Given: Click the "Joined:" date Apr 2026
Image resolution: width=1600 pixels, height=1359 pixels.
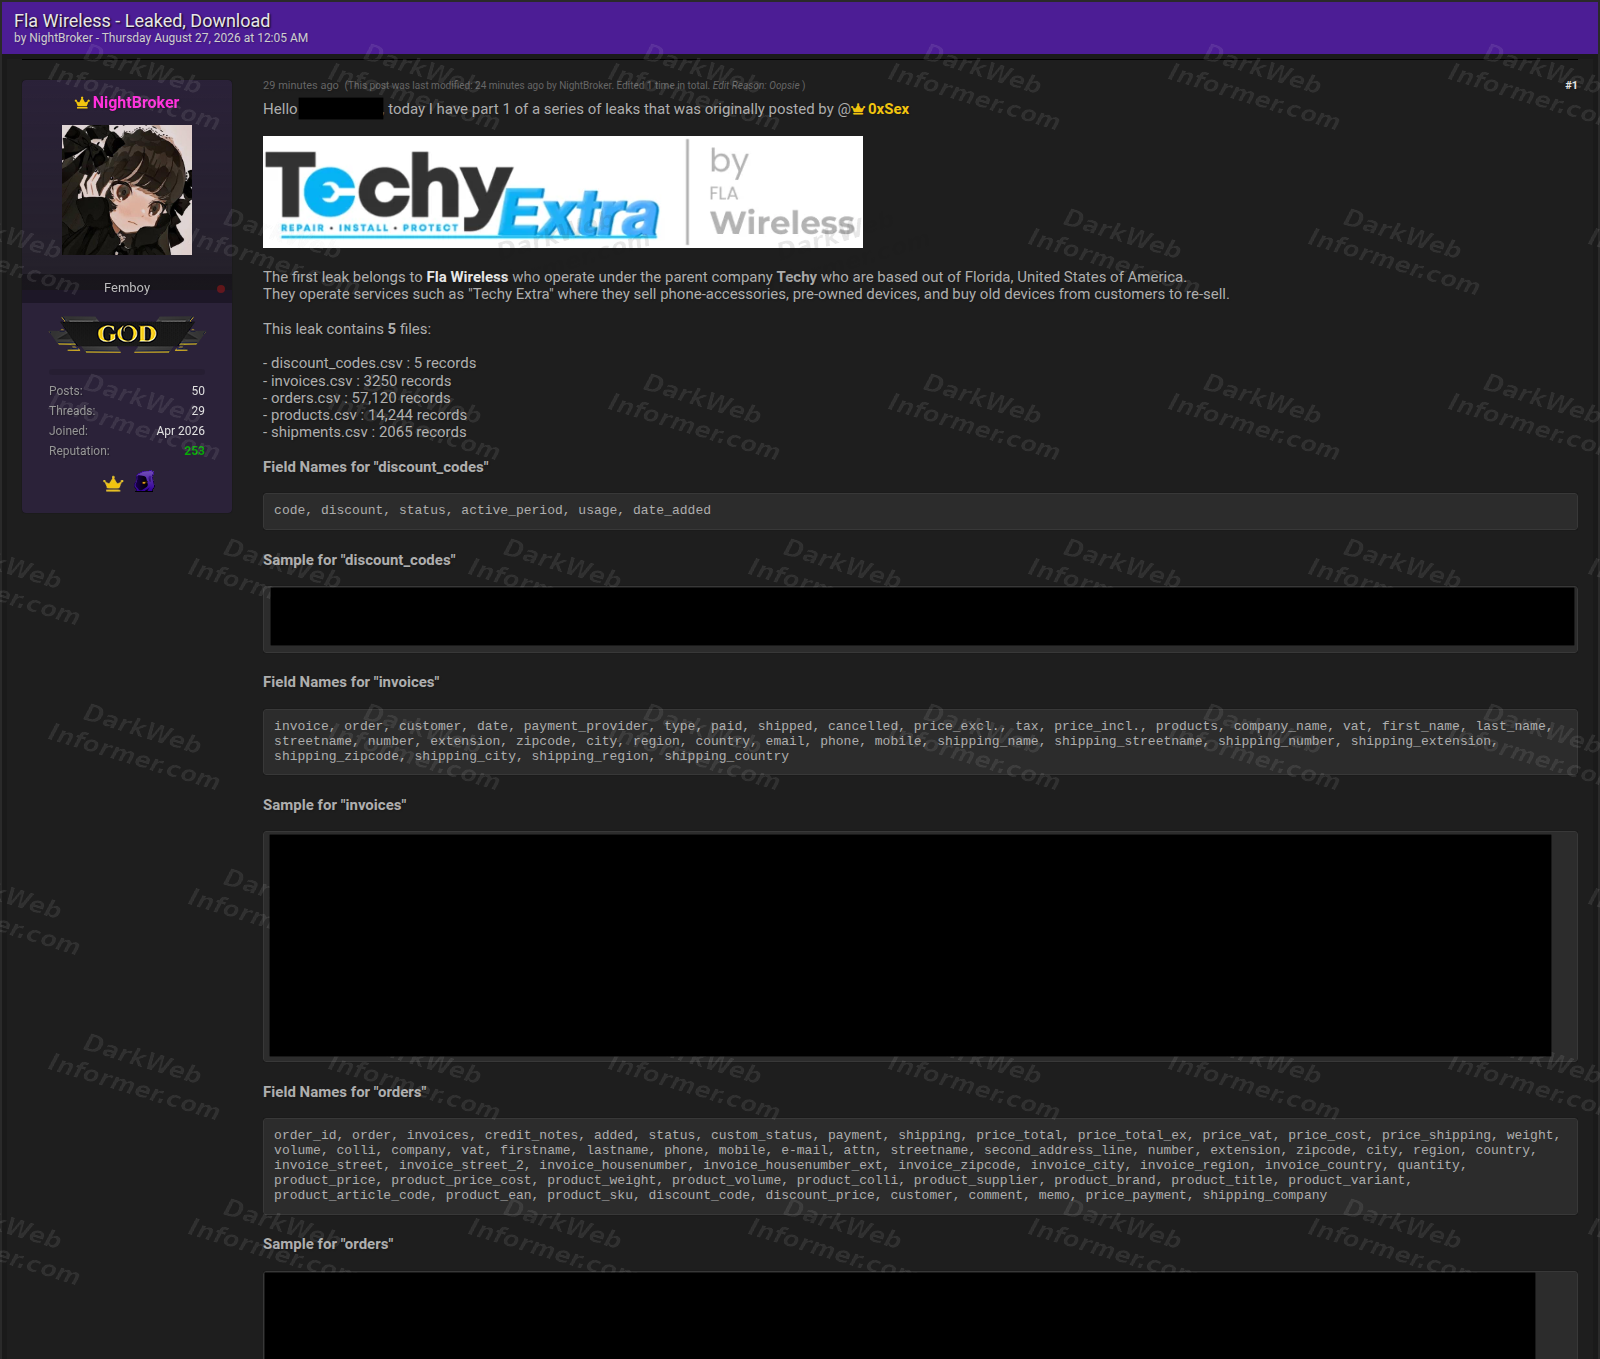Looking at the screenshot, I should [x=181, y=431].
